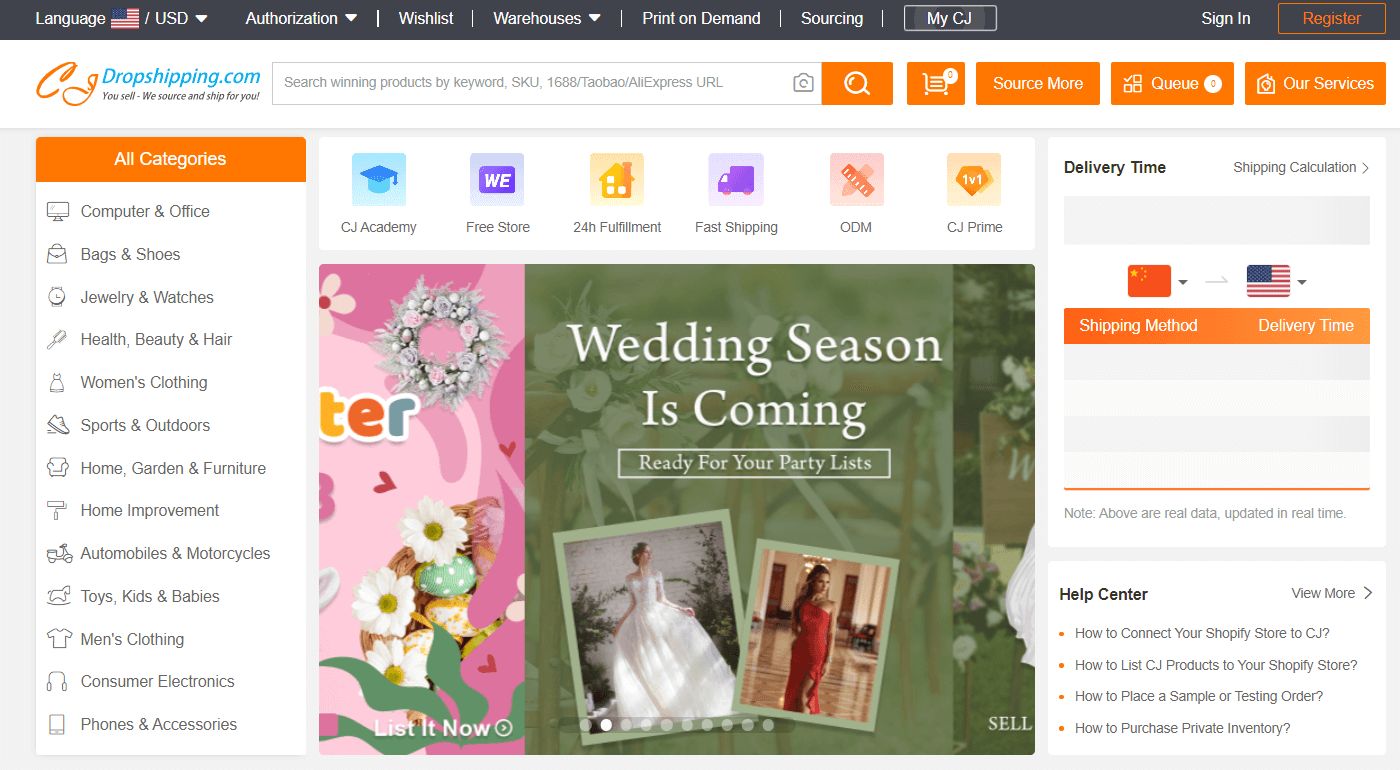
Task: Open CJ Academy graduation cap icon
Action: (x=378, y=180)
